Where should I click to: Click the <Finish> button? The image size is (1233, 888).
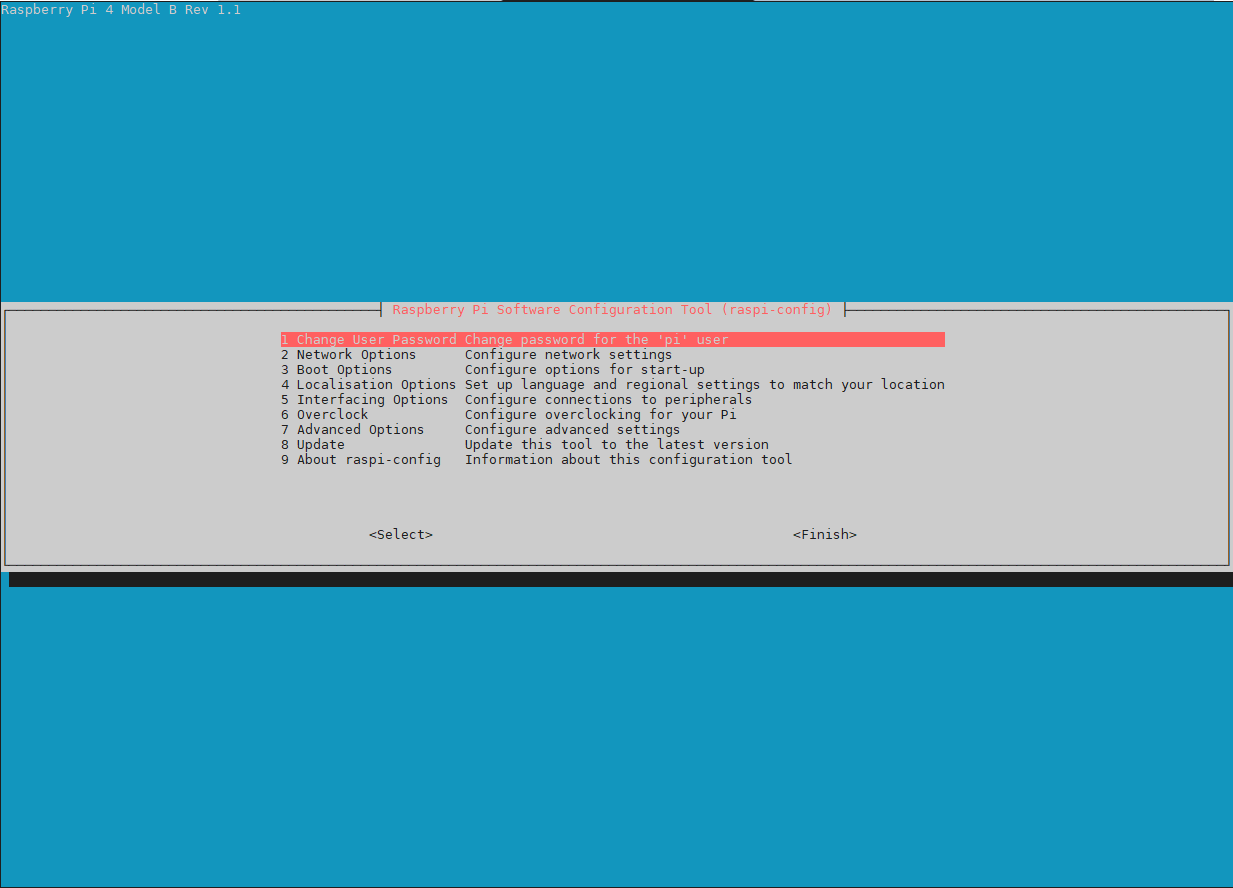tap(825, 535)
